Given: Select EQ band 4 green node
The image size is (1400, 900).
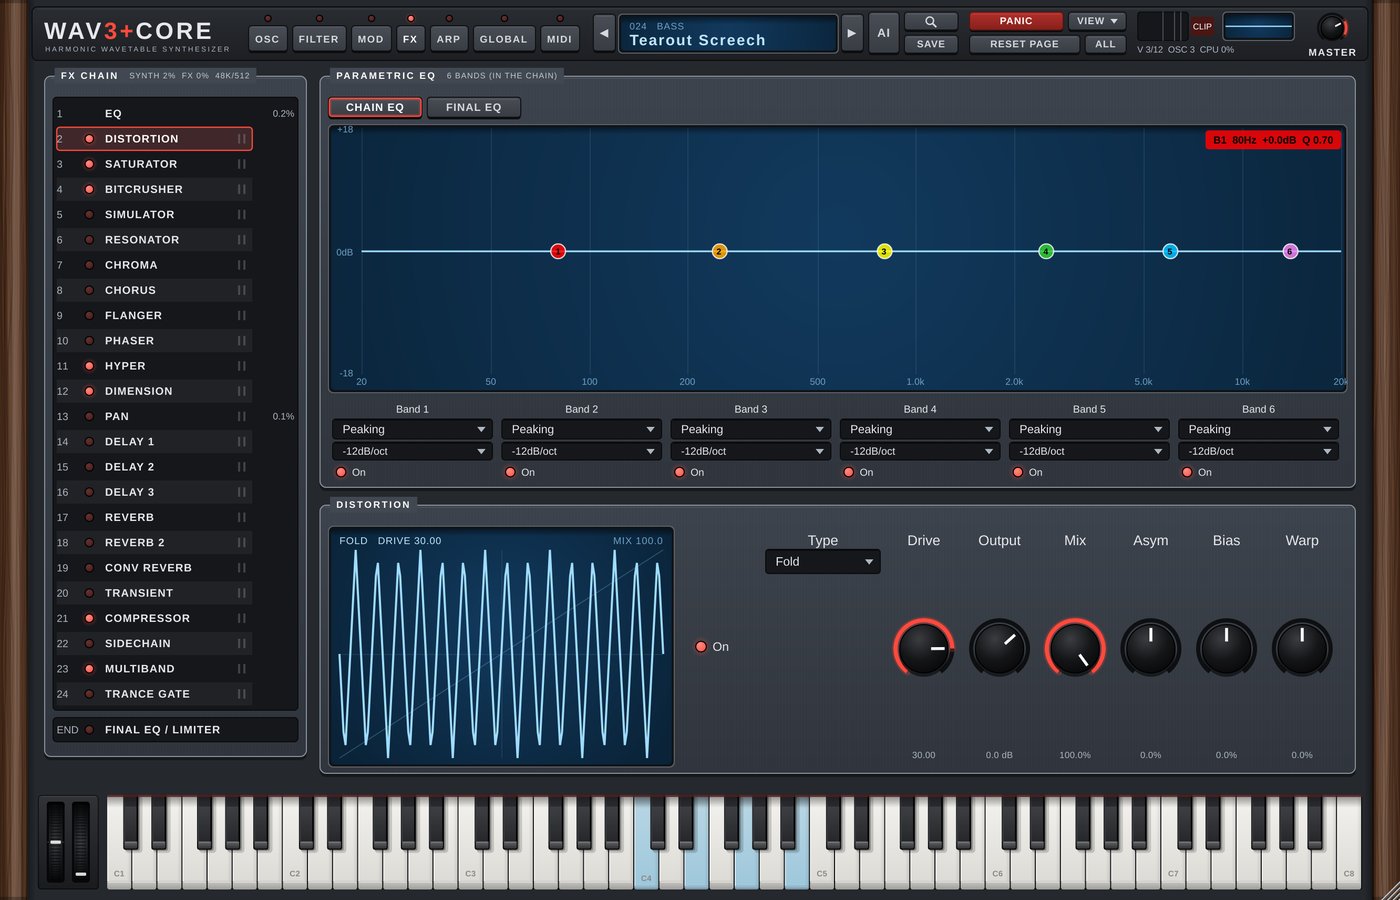Looking at the screenshot, I should 1046,251.
